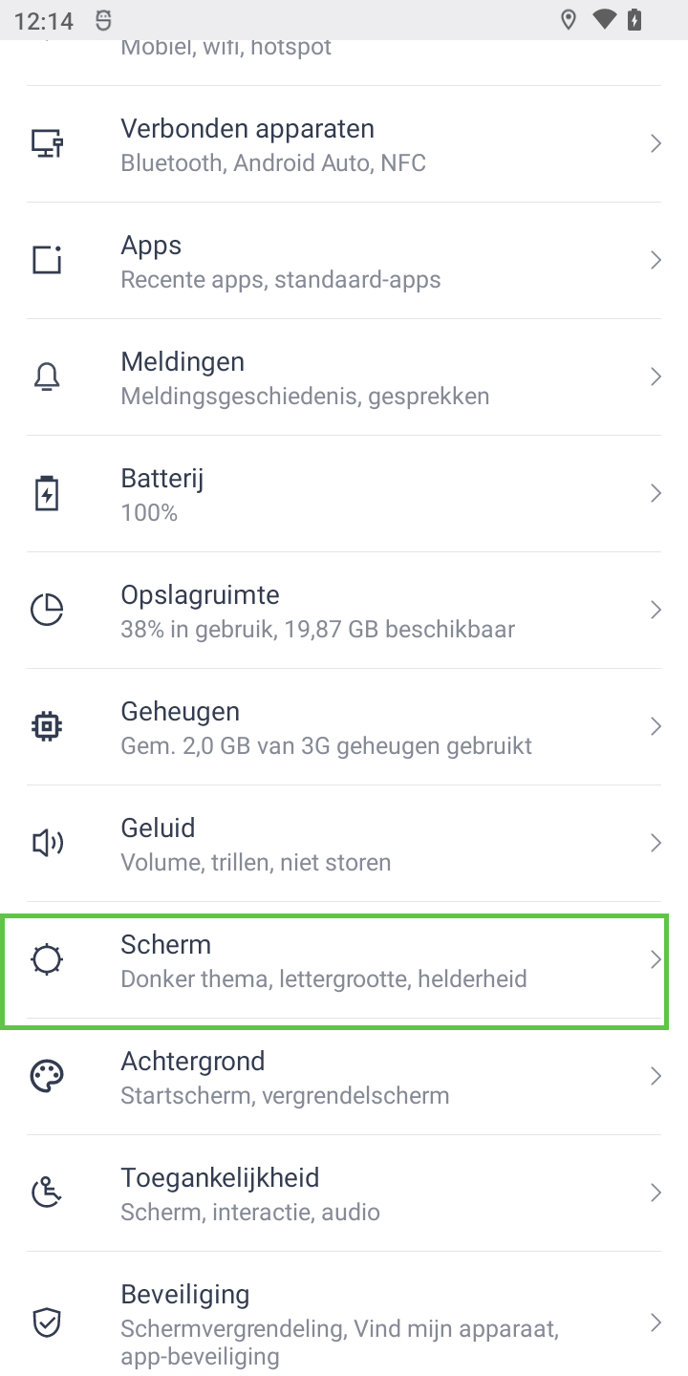The width and height of the screenshot is (688, 1376).
Task: Tap the Geheugen chip icon
Action: pos(47,727)
